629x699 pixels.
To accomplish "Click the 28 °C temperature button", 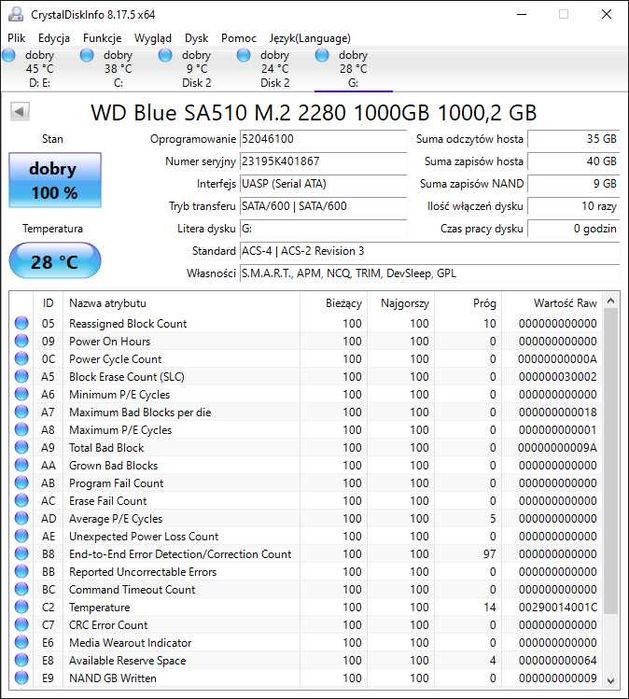I will (55, 261).
